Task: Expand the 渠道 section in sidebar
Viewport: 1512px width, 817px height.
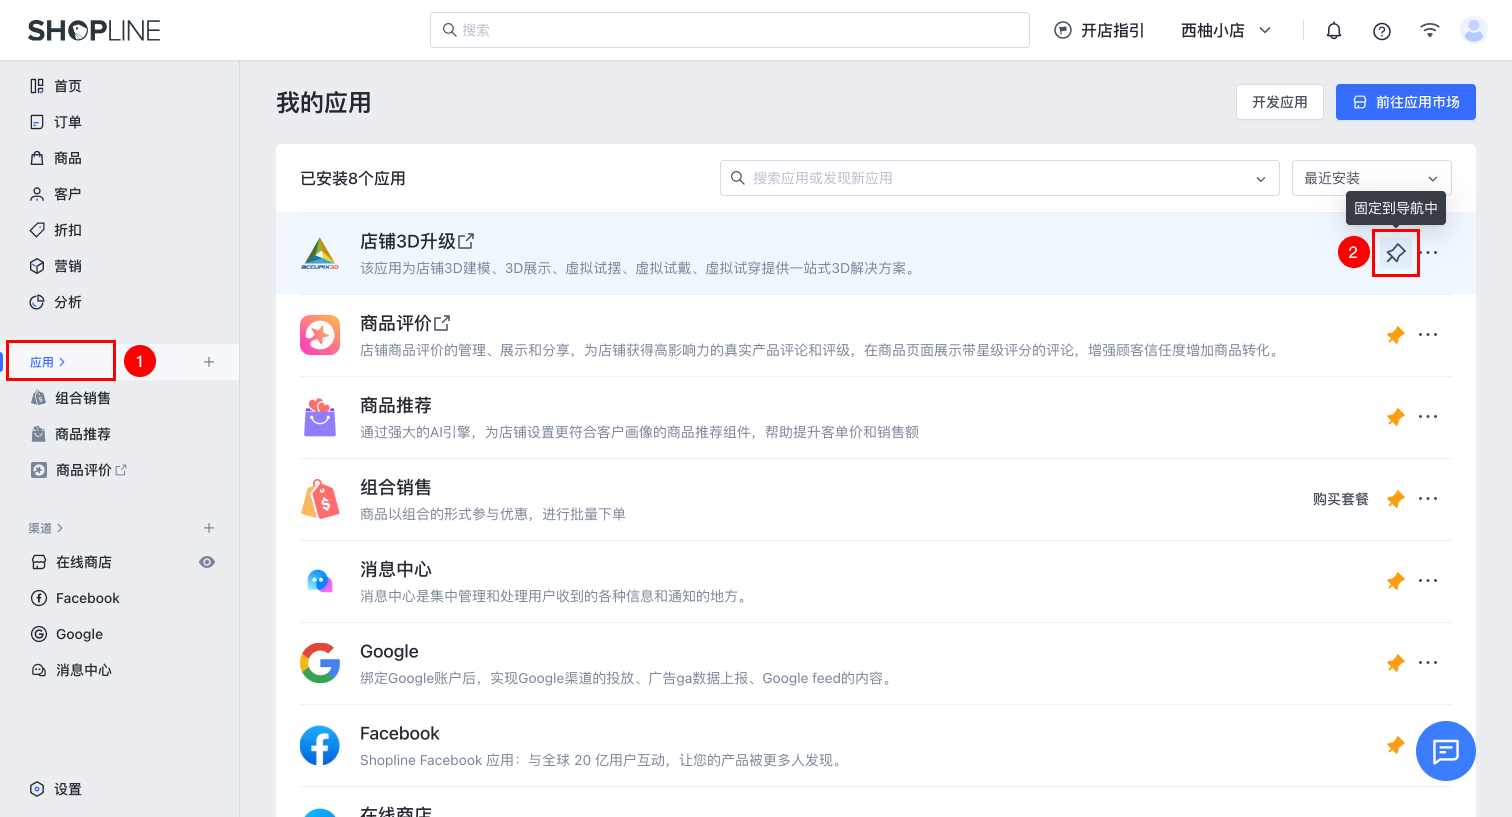Action: point(46,528)
